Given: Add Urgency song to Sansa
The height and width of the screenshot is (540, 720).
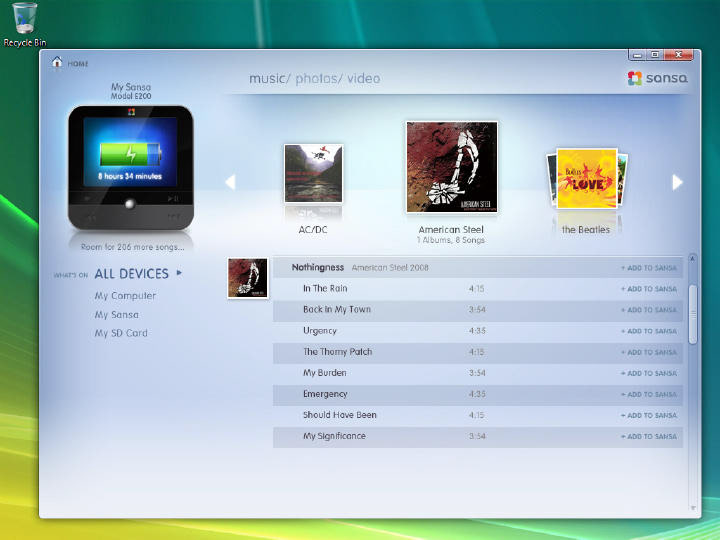Looking at the screenshot, I should (648, 331).
